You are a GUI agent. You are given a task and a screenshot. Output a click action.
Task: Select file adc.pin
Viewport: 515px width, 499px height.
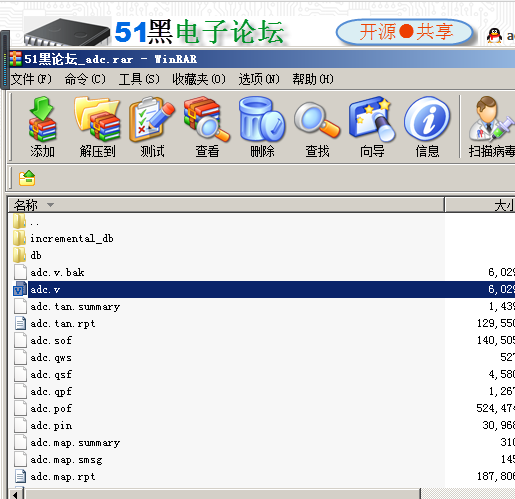[x=51, y=425]
